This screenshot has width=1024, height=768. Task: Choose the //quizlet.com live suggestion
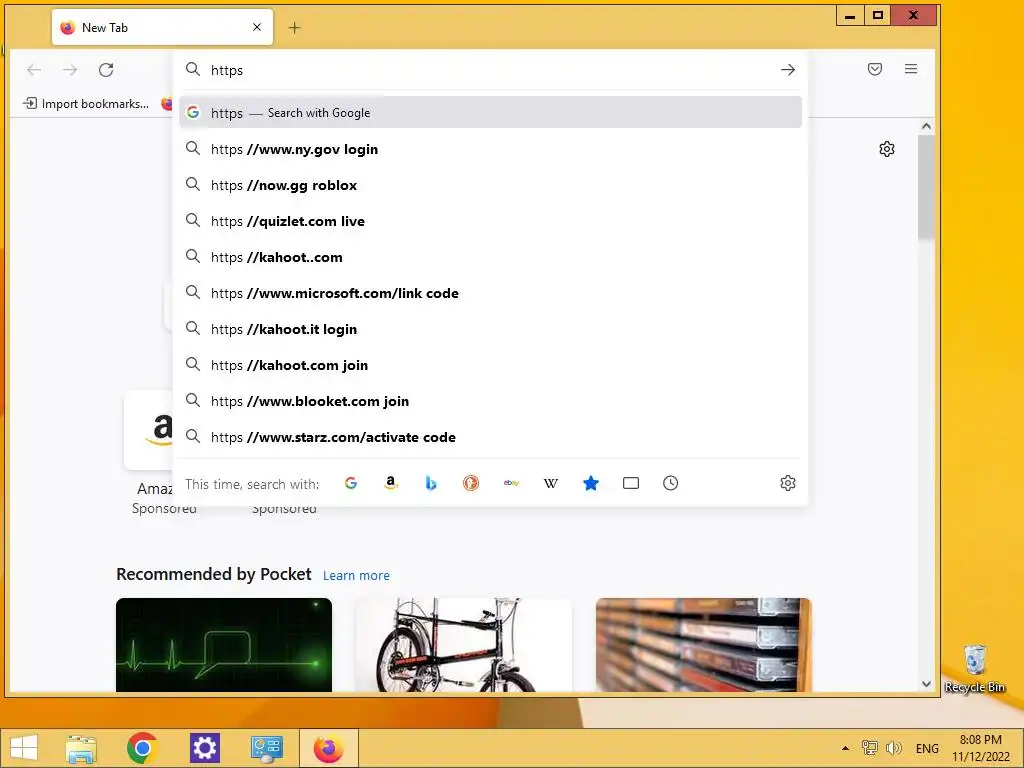pos(490,221)
